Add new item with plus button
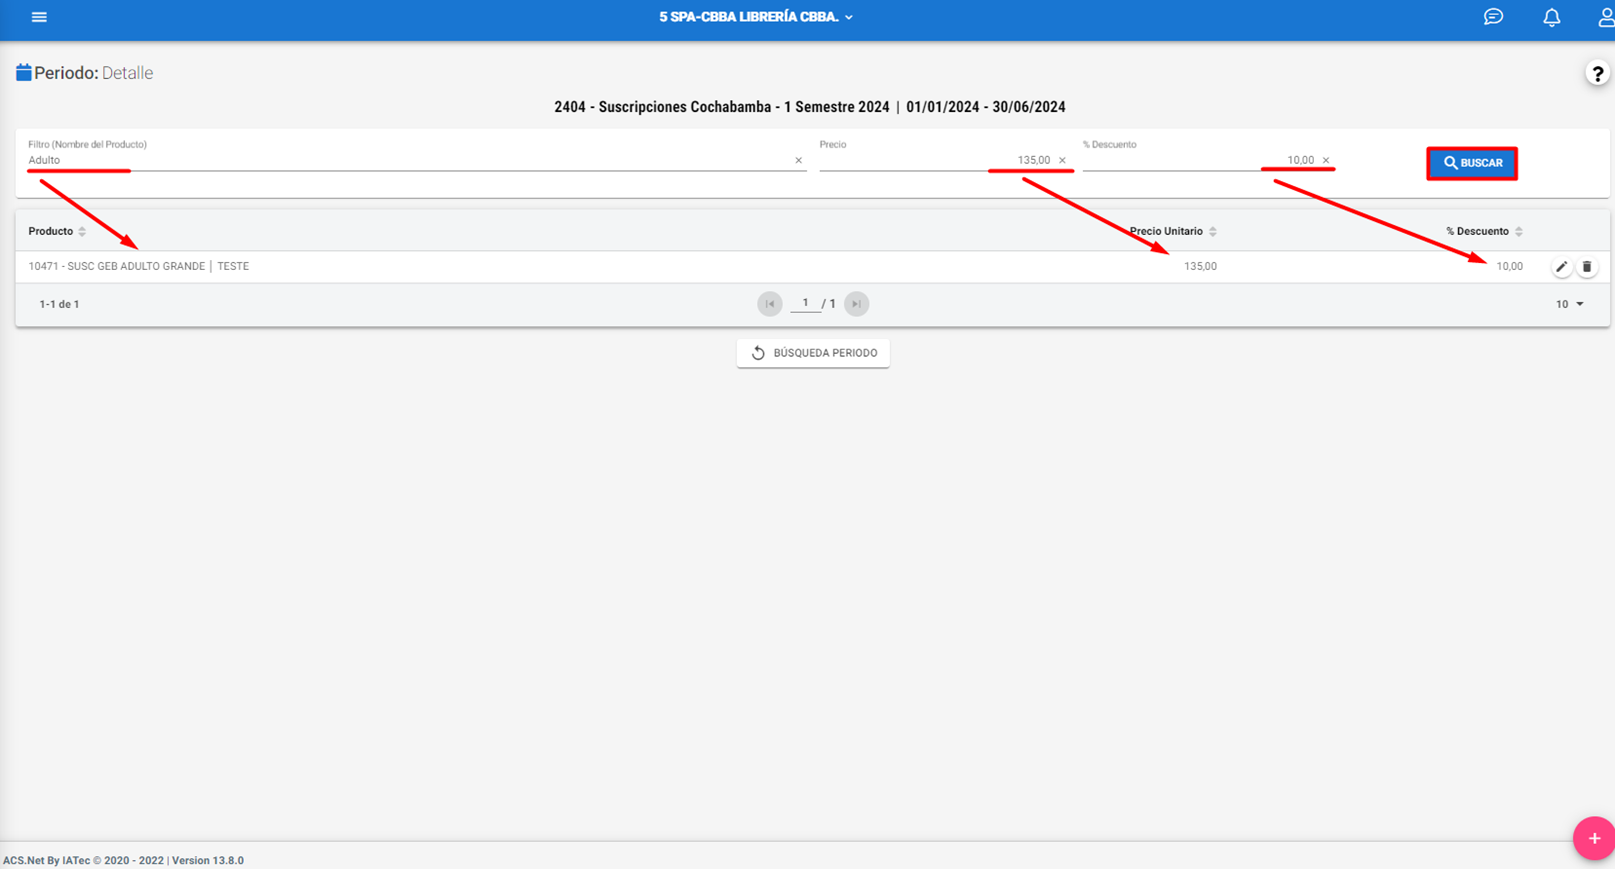 coord(1593,838)
